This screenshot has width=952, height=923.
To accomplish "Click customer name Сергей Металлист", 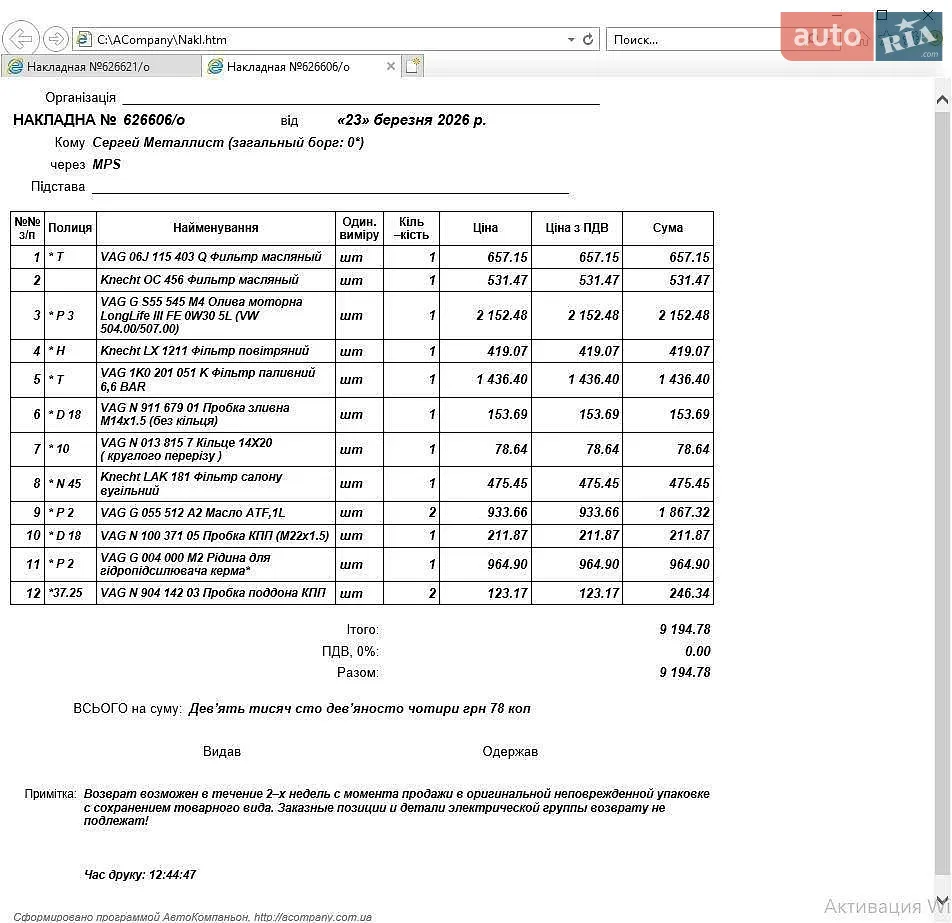I will coord(158,142).
